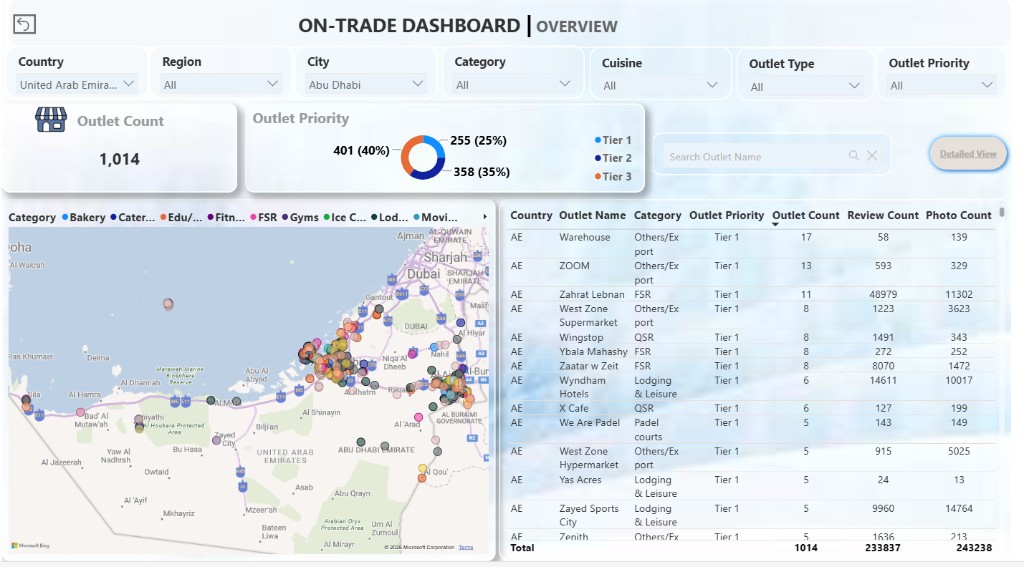Viewport: 1024px width, 567px height.
Task: Click the isolated map marker in the sea
Action: click(x=168, y=304)
